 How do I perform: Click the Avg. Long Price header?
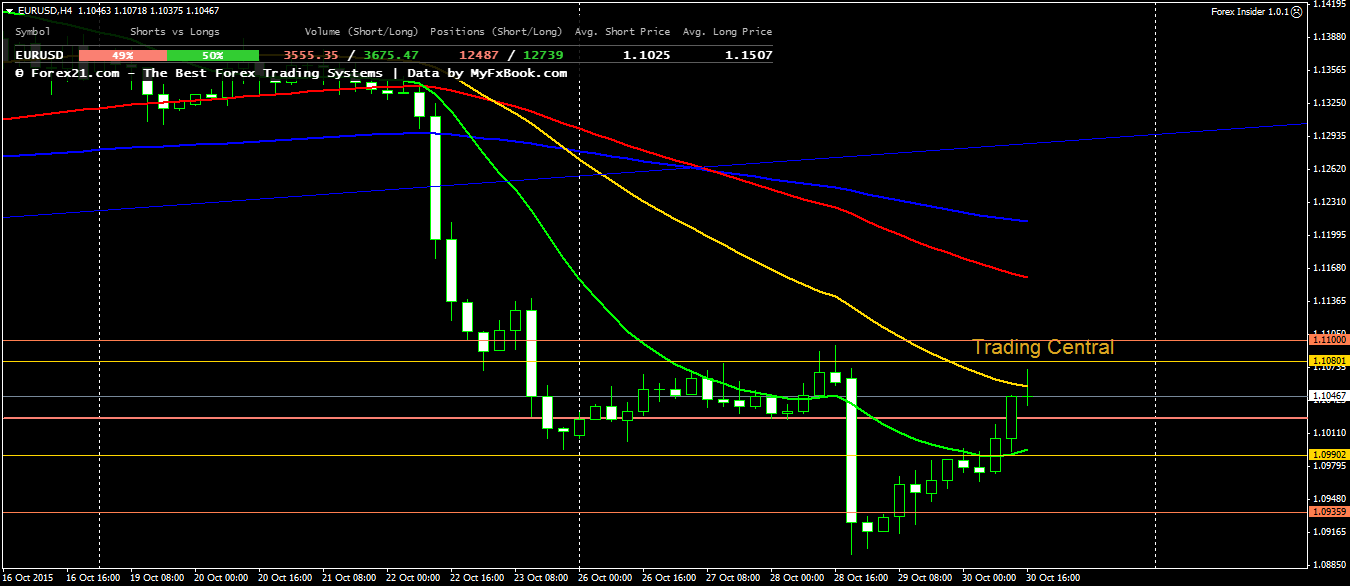pos(728,32)
